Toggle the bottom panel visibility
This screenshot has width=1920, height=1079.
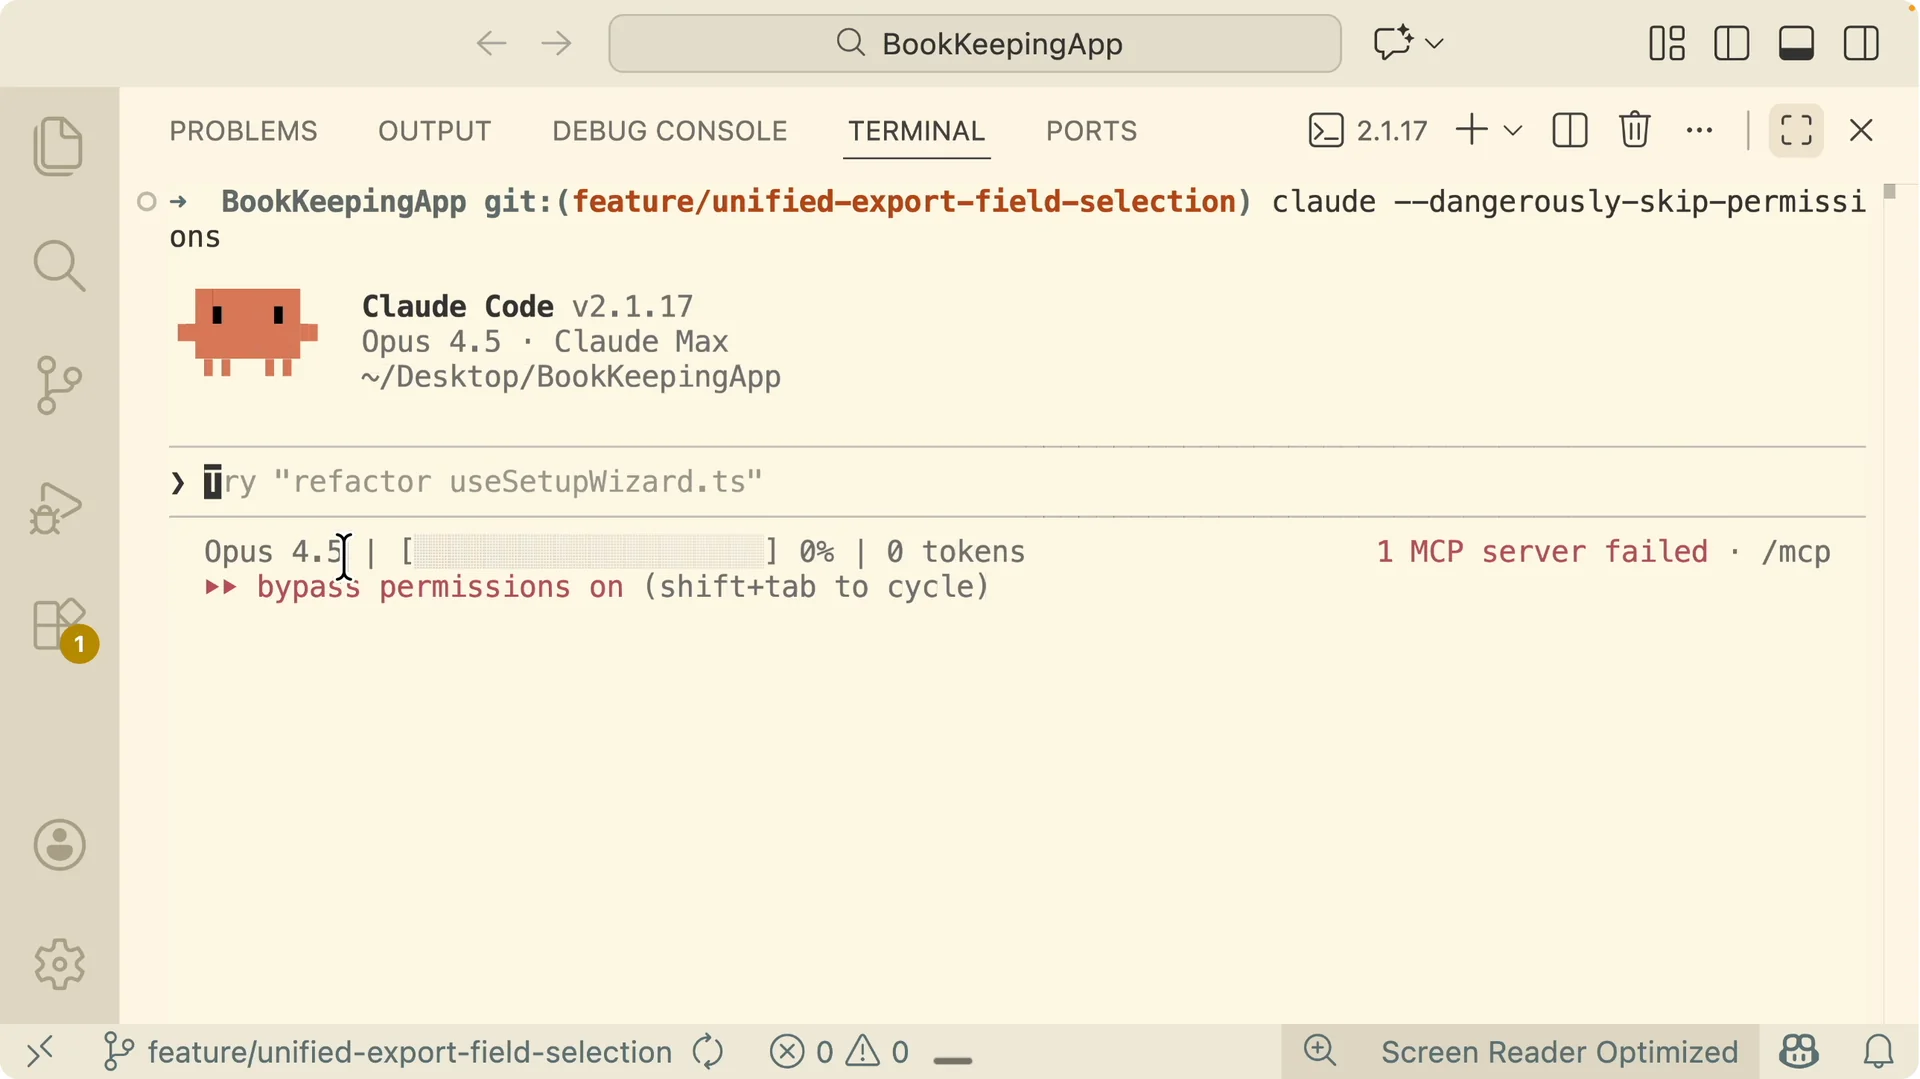1797,43
